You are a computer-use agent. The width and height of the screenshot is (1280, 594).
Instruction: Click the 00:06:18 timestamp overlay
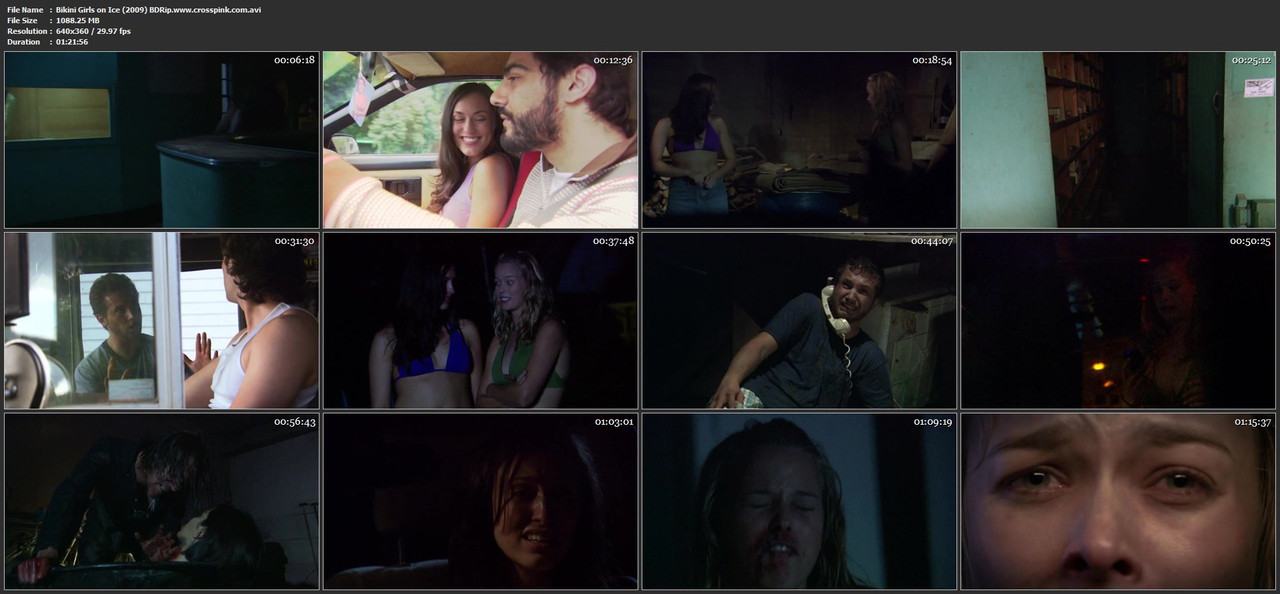pos(294,61)
